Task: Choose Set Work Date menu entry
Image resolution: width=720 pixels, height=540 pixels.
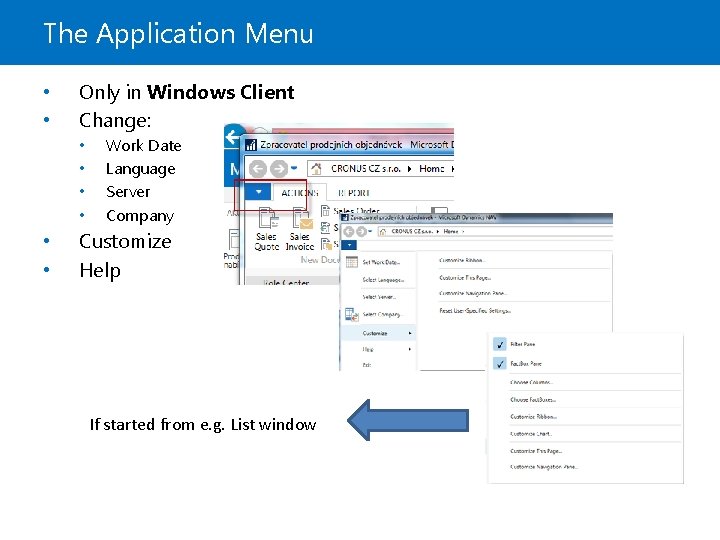Action: pos(381,262)
